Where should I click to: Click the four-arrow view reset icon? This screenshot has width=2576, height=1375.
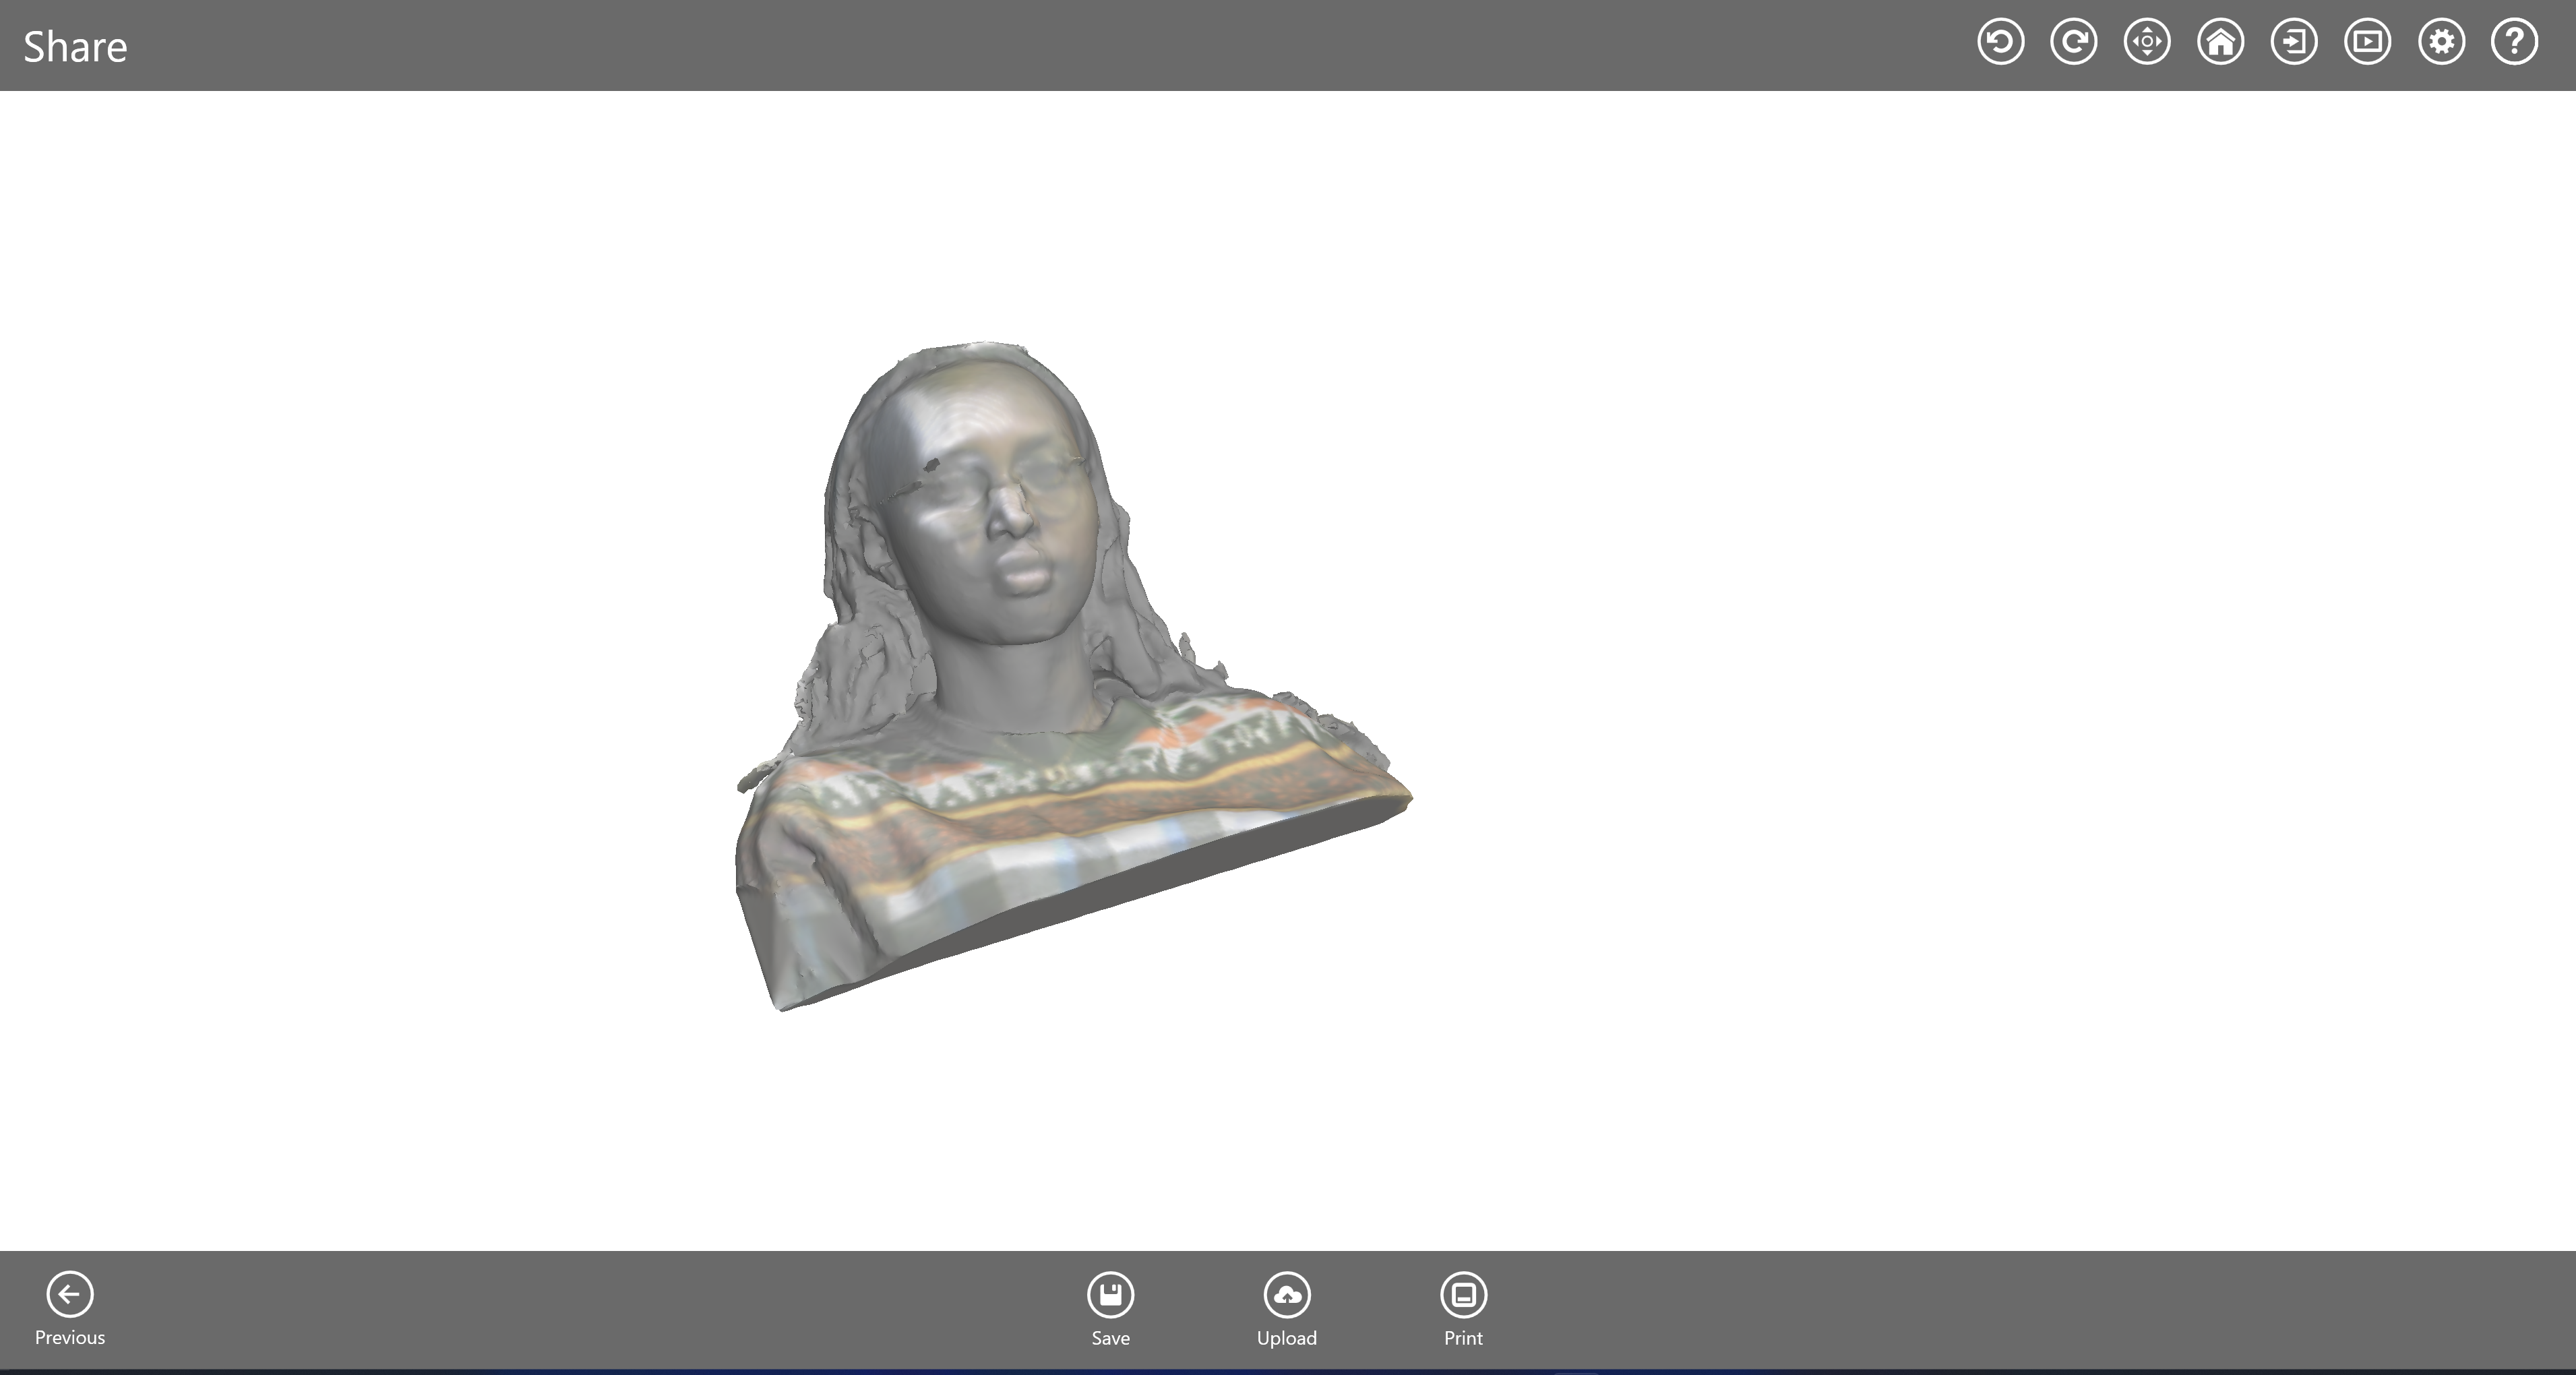point(2147,42)
